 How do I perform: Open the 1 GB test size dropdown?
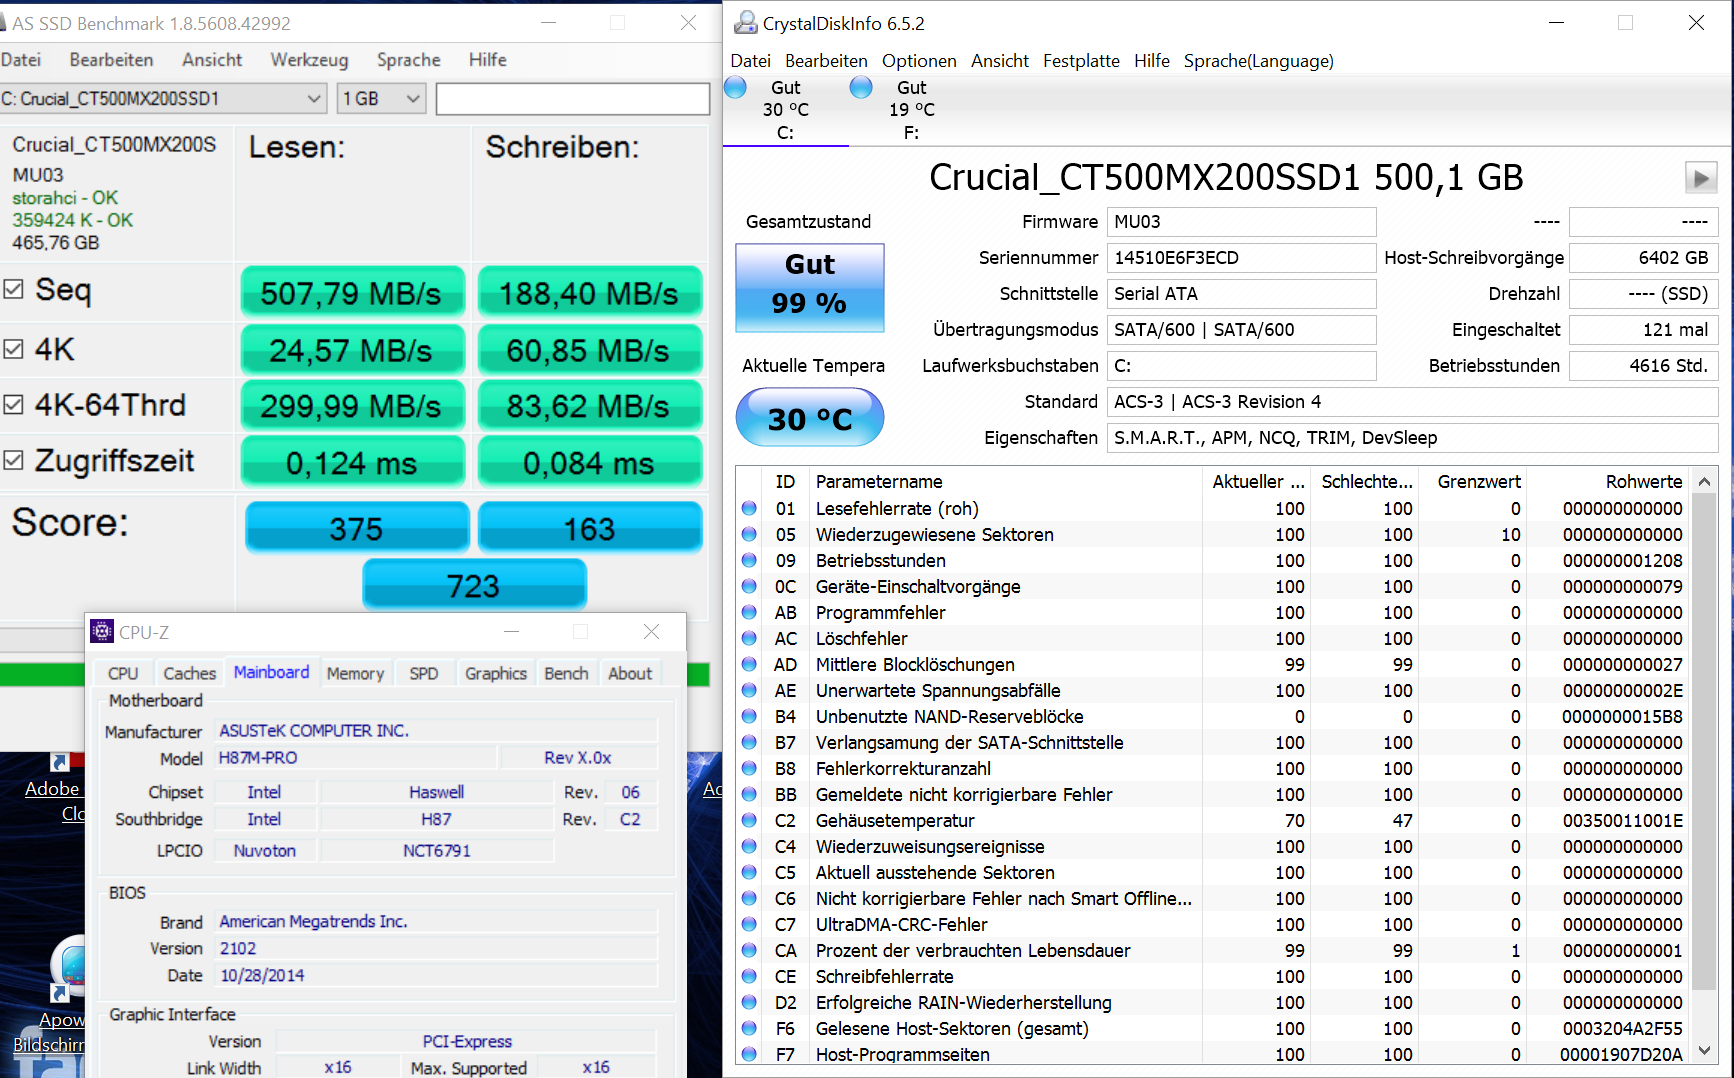(381, 98)
